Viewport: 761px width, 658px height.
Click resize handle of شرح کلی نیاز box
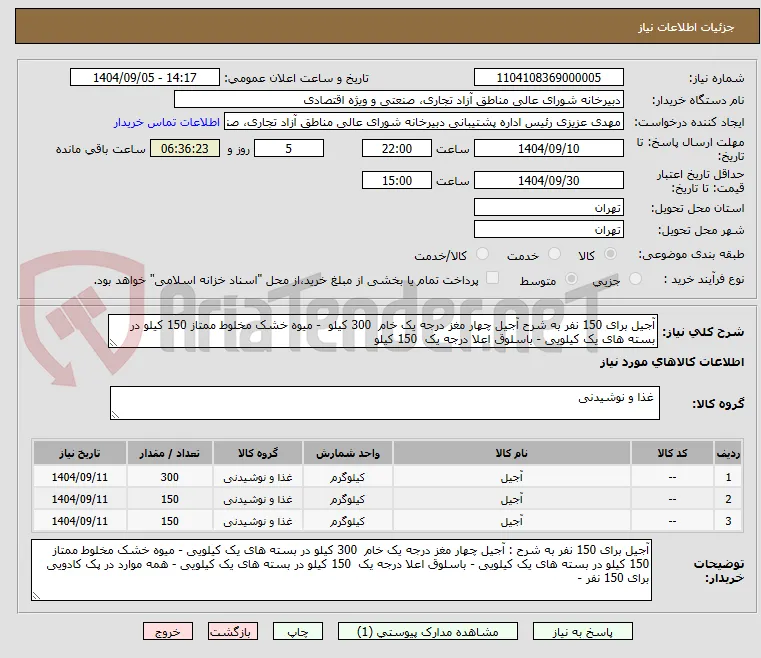[113, 343]
